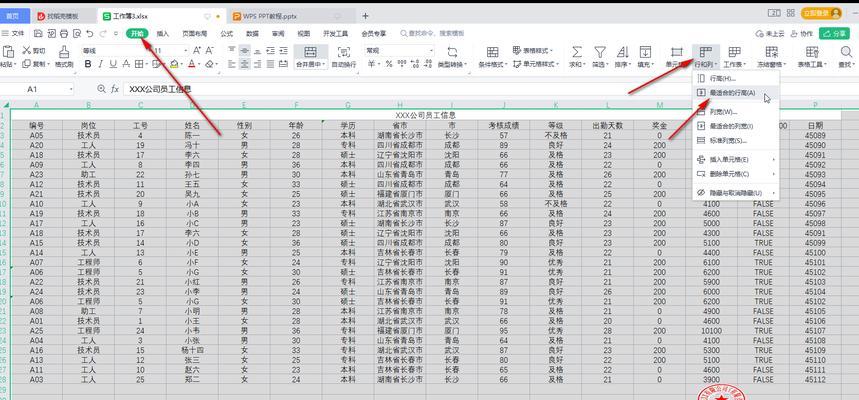The image size is (859, 400).
Task: Switch to the 页面布局 Page Layout tab
Action: 194,33
